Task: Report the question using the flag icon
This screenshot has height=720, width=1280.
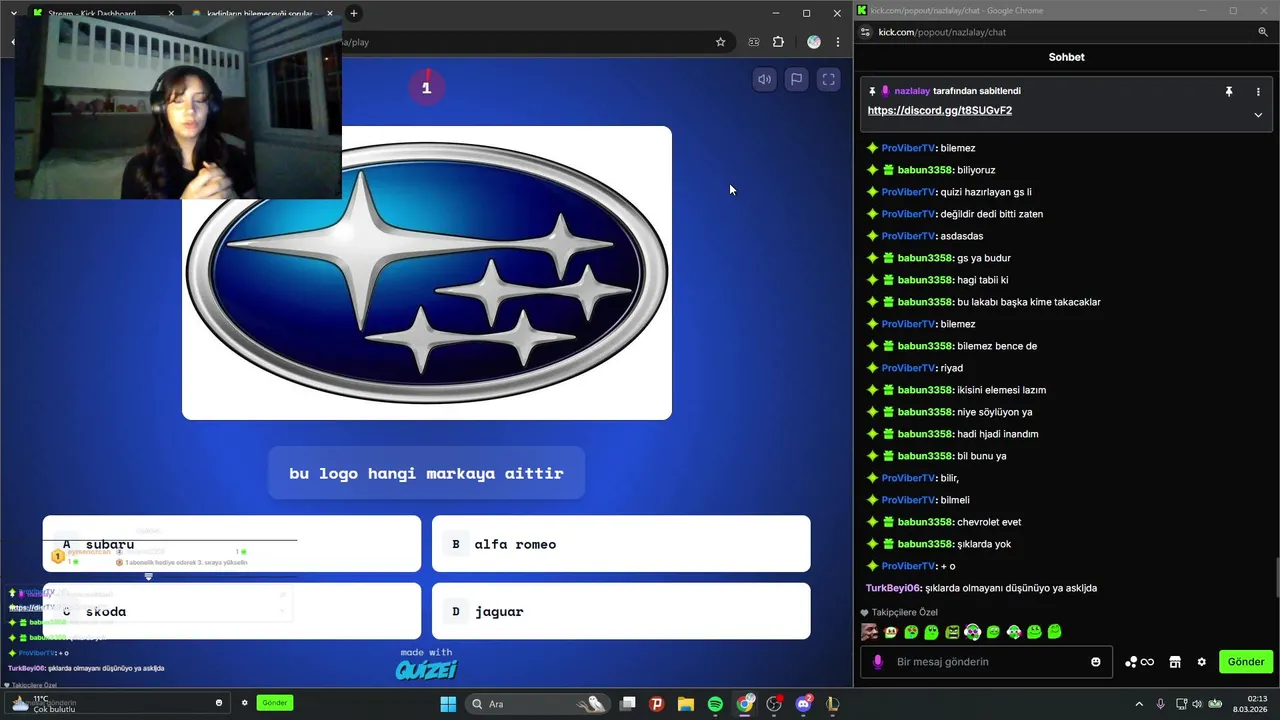Action: (796, 80)
